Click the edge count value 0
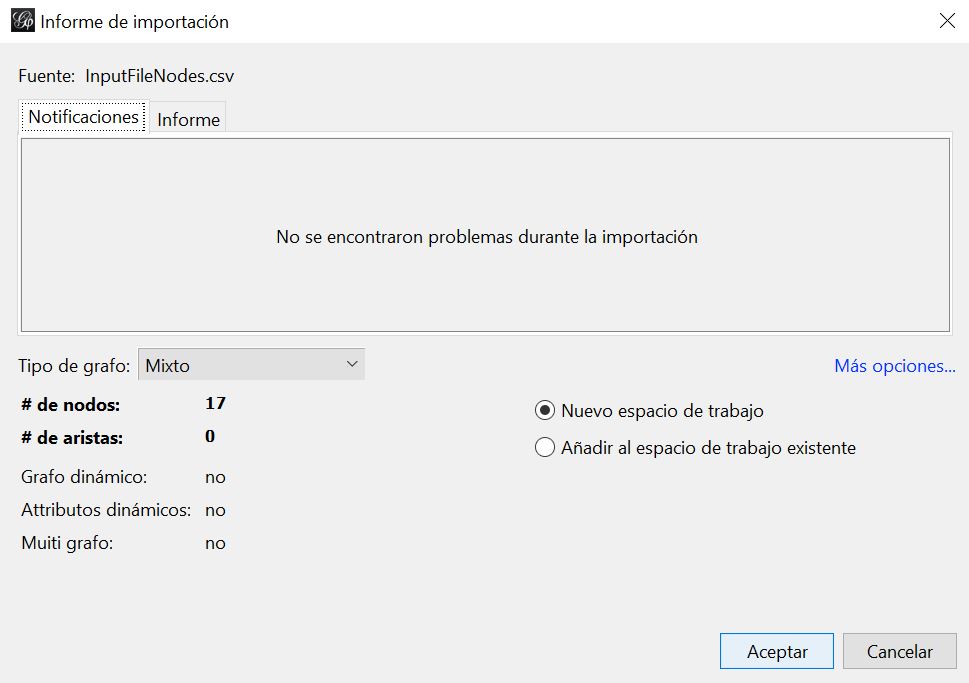Screen dimensions: 969x683 (x=210, y=437)
